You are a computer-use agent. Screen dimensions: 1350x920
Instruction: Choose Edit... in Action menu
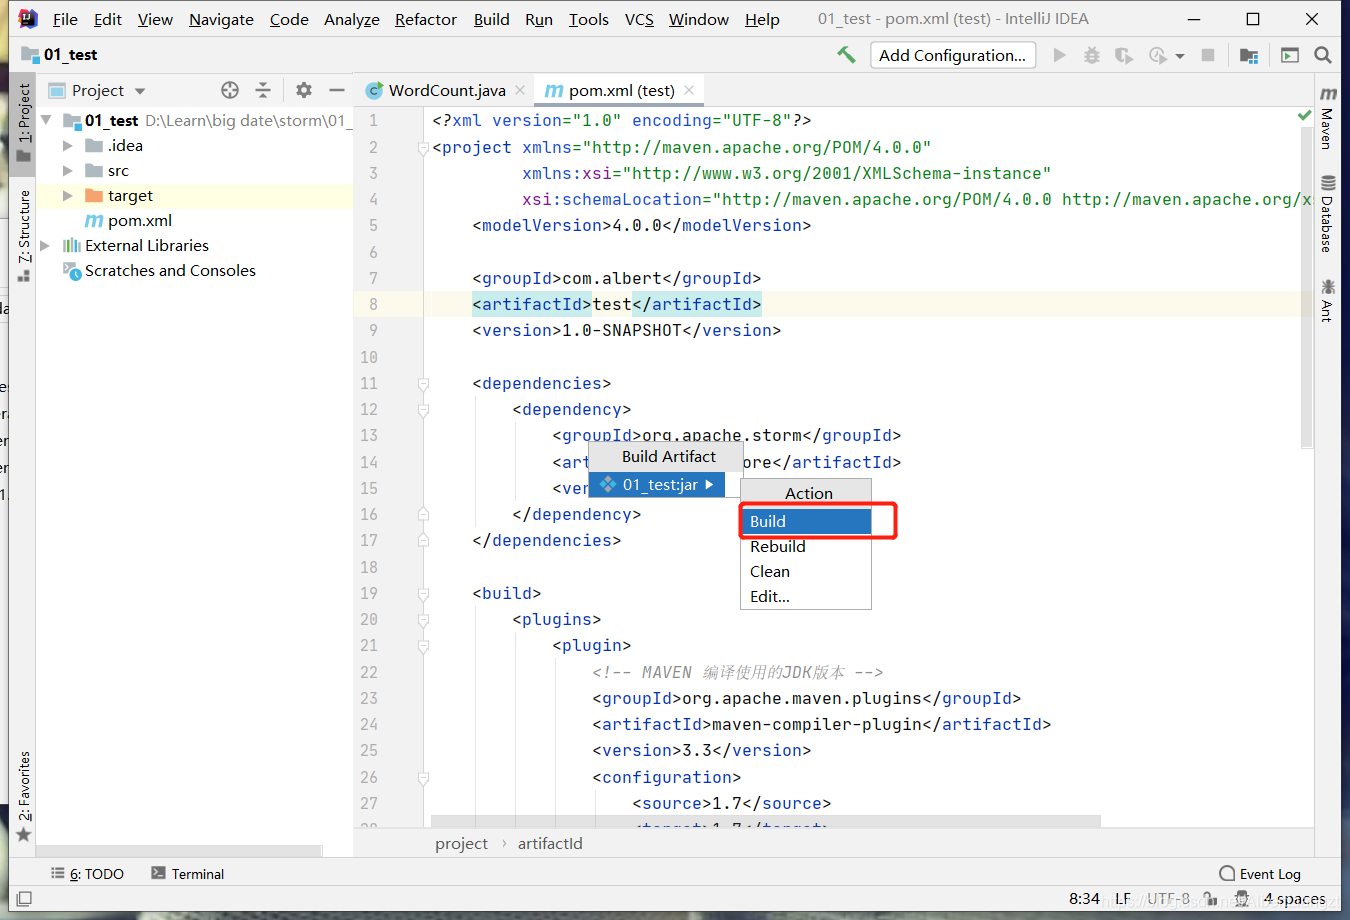(x=806, y=596)
